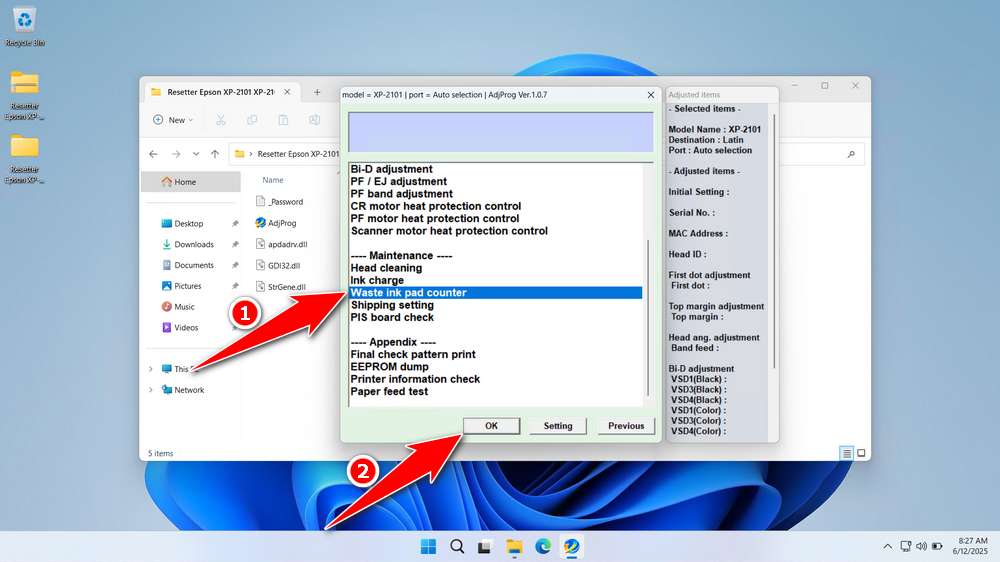
Task: Close the AdjProg dialog window
Action: coord(651,94)
